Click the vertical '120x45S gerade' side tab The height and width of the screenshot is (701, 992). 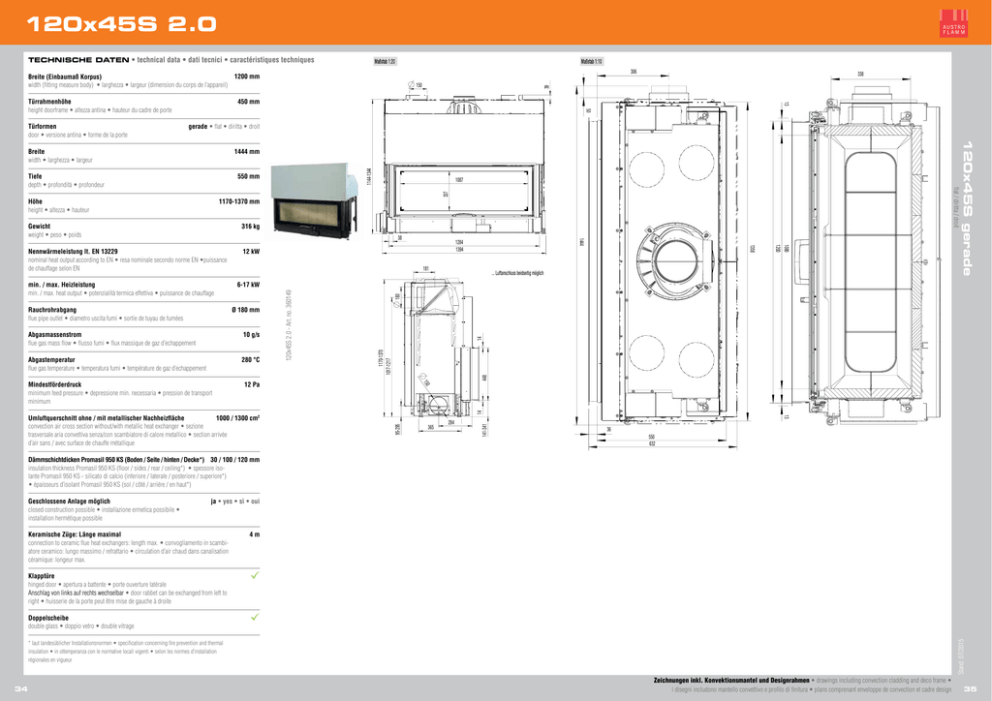click(966, 210)
